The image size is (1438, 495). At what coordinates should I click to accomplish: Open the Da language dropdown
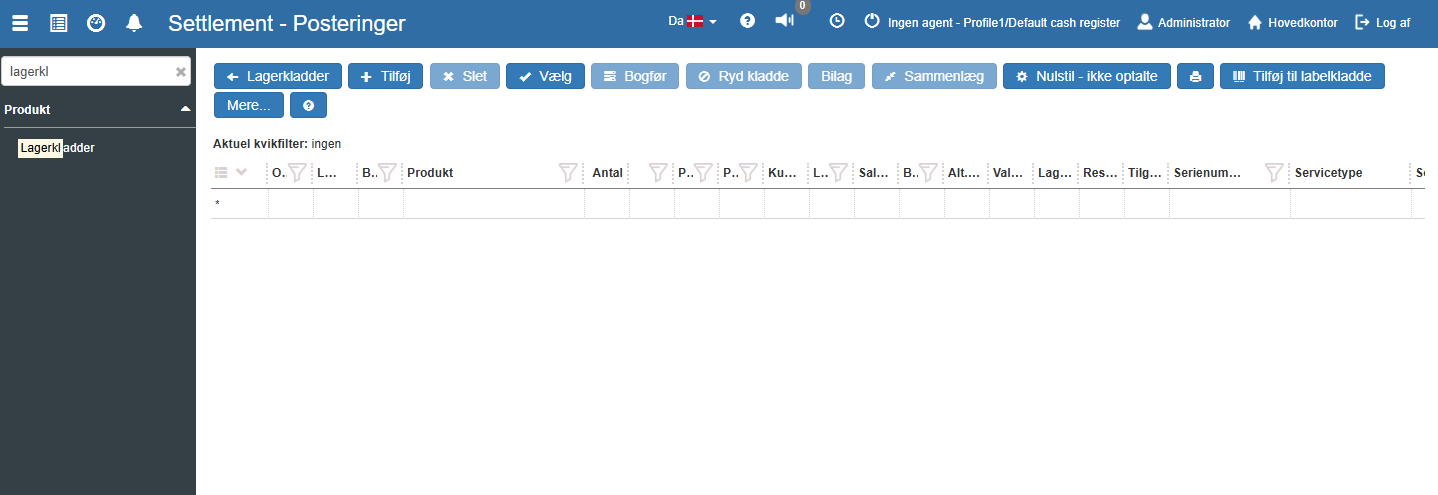tap(692, 21)
